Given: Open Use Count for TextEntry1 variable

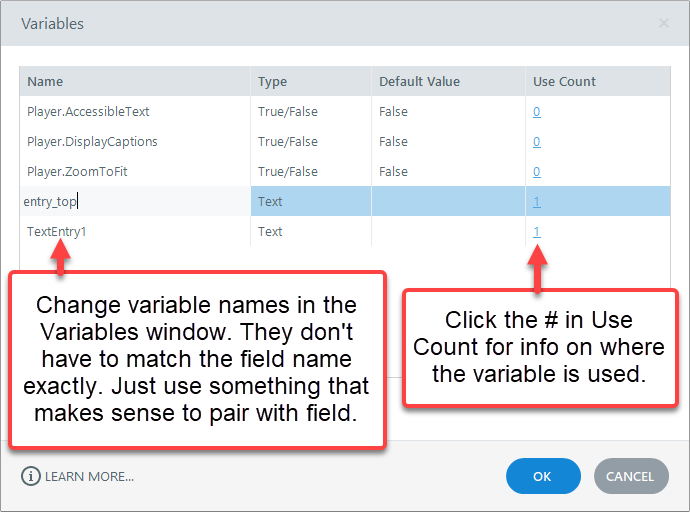Looking at the screenshot, I should click(537, 232).
